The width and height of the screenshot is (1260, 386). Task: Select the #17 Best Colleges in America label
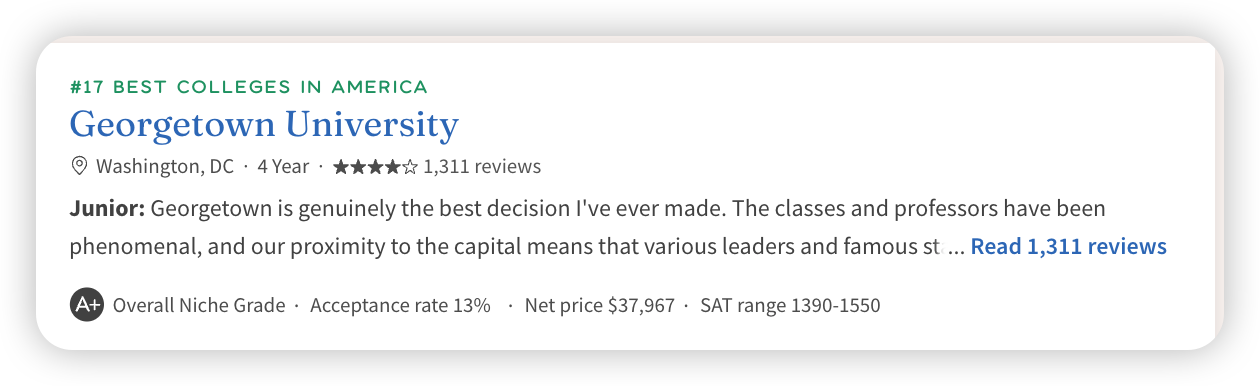pyautogui.click(x=249, y=87)
